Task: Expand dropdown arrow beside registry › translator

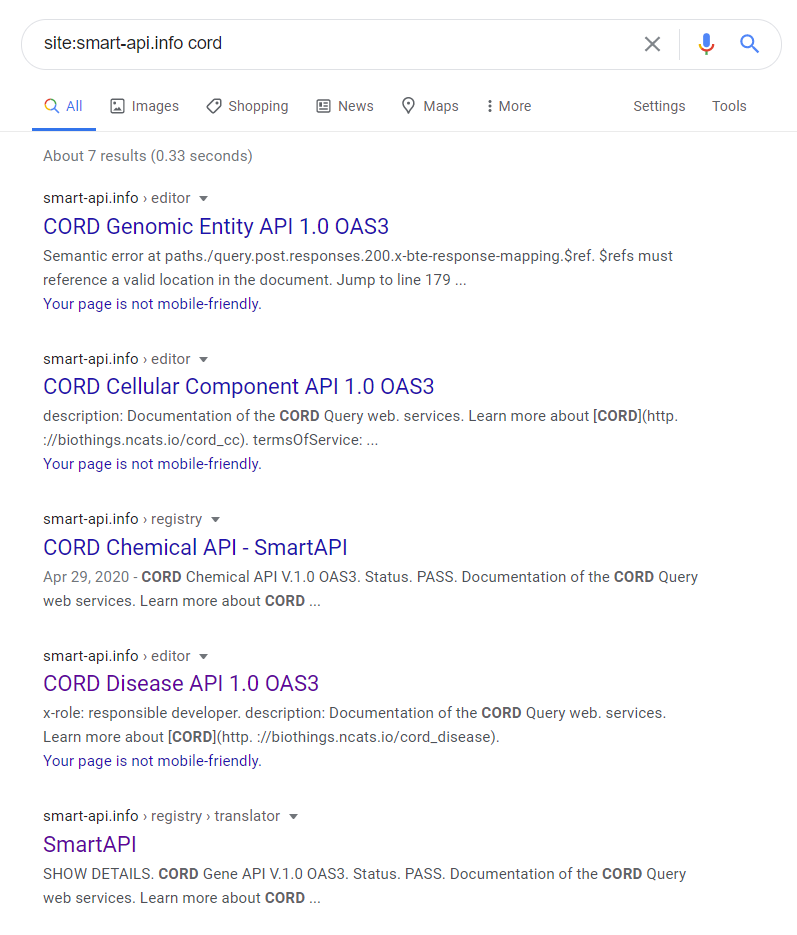Action: pyautogui.click(x=293, y=816)
